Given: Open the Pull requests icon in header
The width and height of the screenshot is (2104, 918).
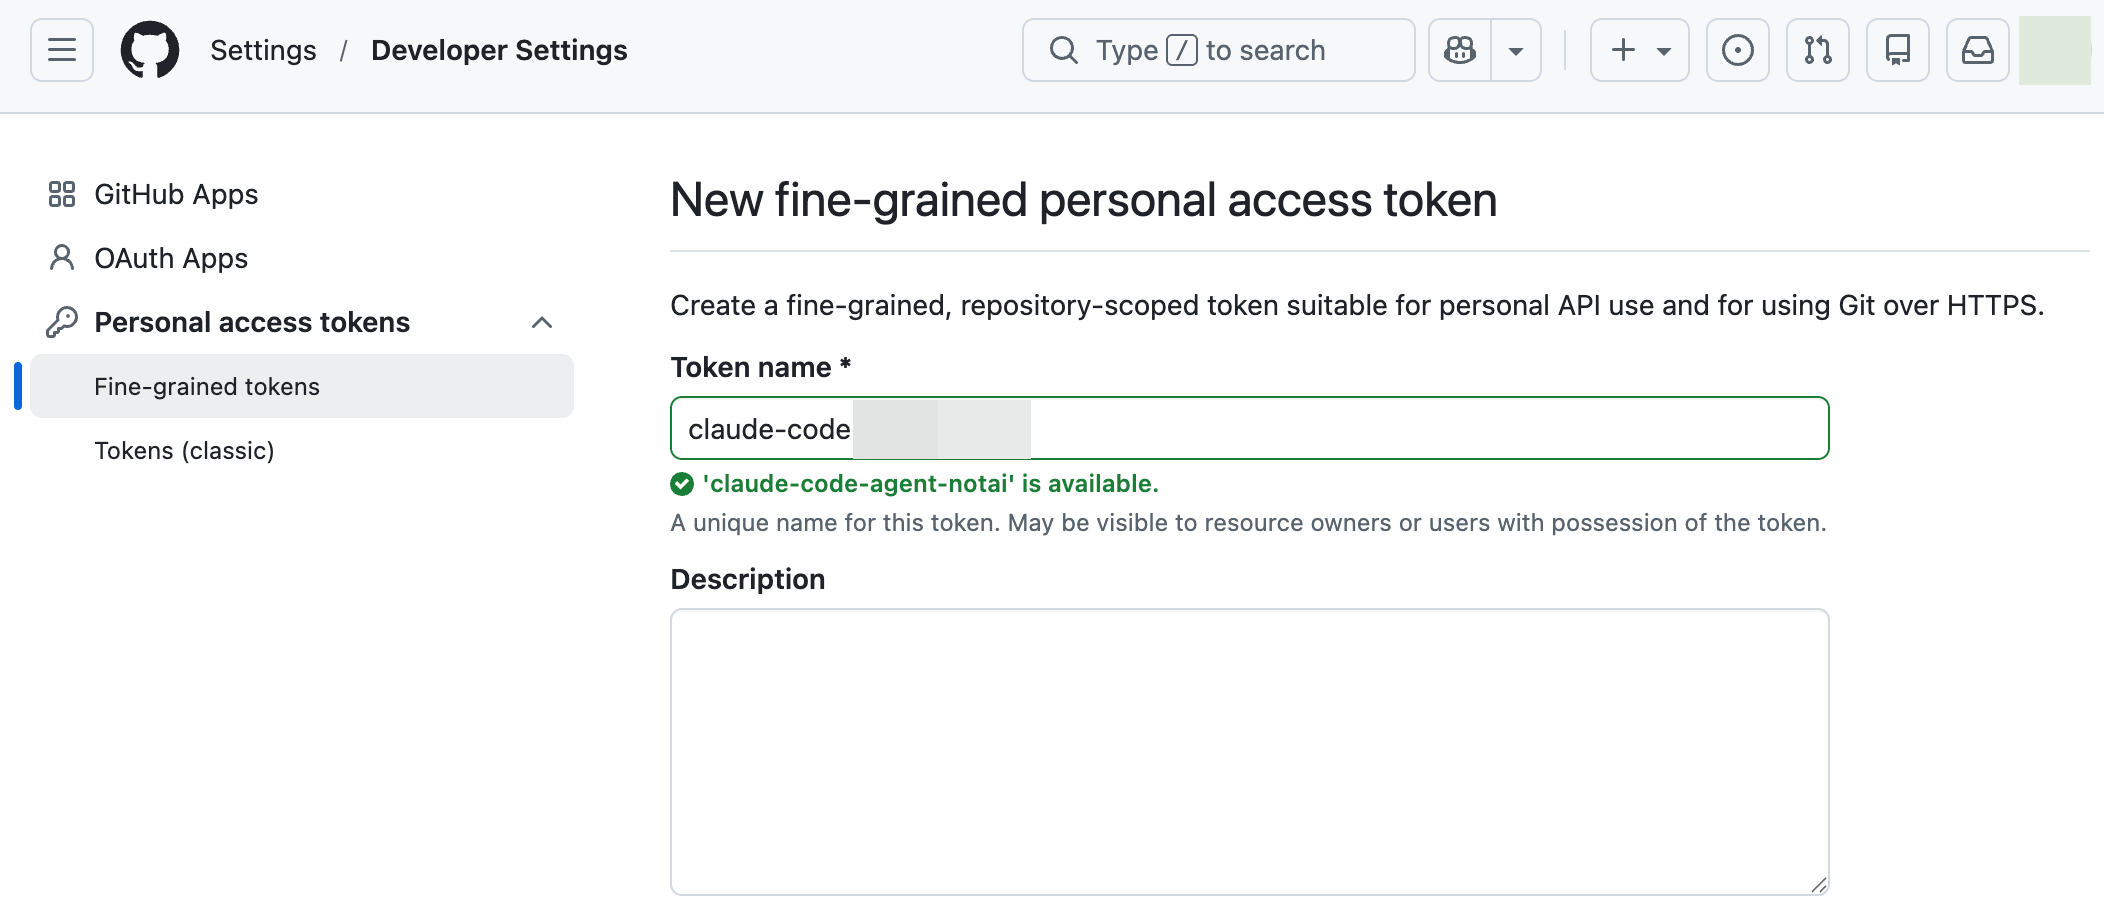Looking at the screenshot, I should [x=1818, y=50].
